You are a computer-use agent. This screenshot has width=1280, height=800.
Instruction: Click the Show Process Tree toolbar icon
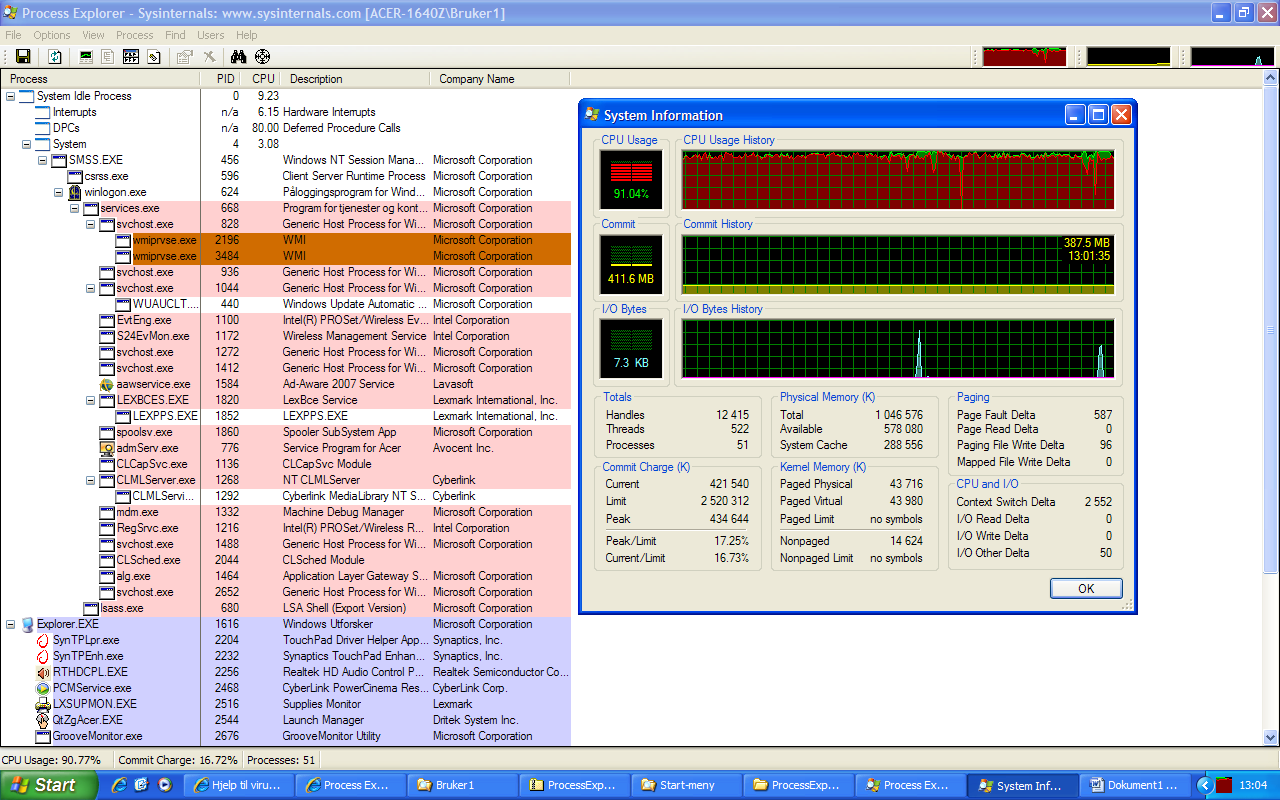pos(108,57)
